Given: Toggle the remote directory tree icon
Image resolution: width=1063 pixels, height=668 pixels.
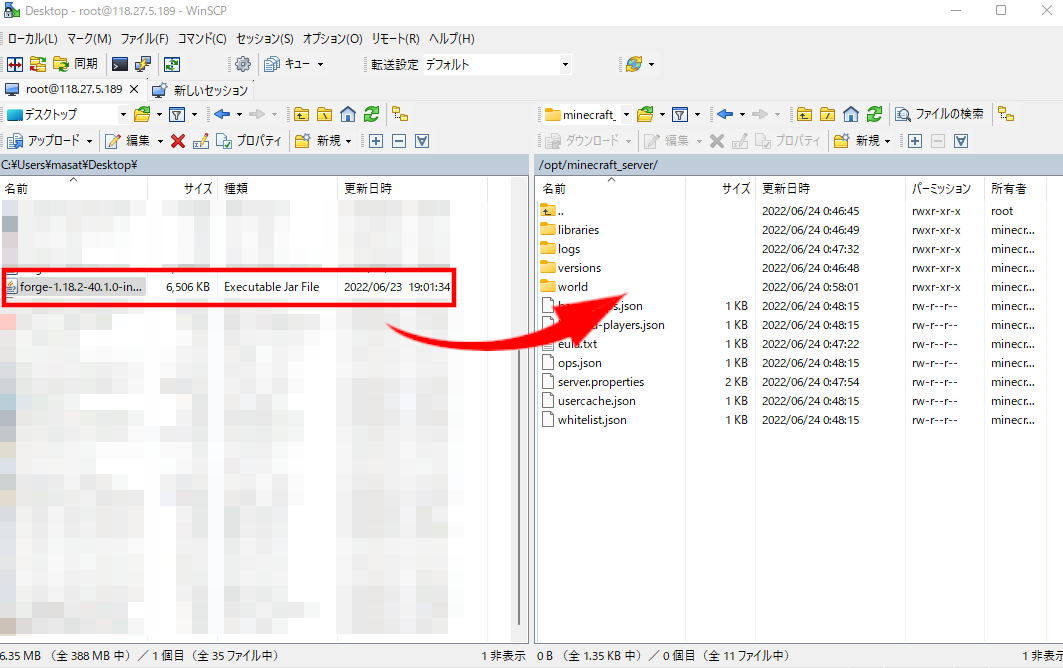Looking at the screenshot, I should click(x=1006, y=115).
